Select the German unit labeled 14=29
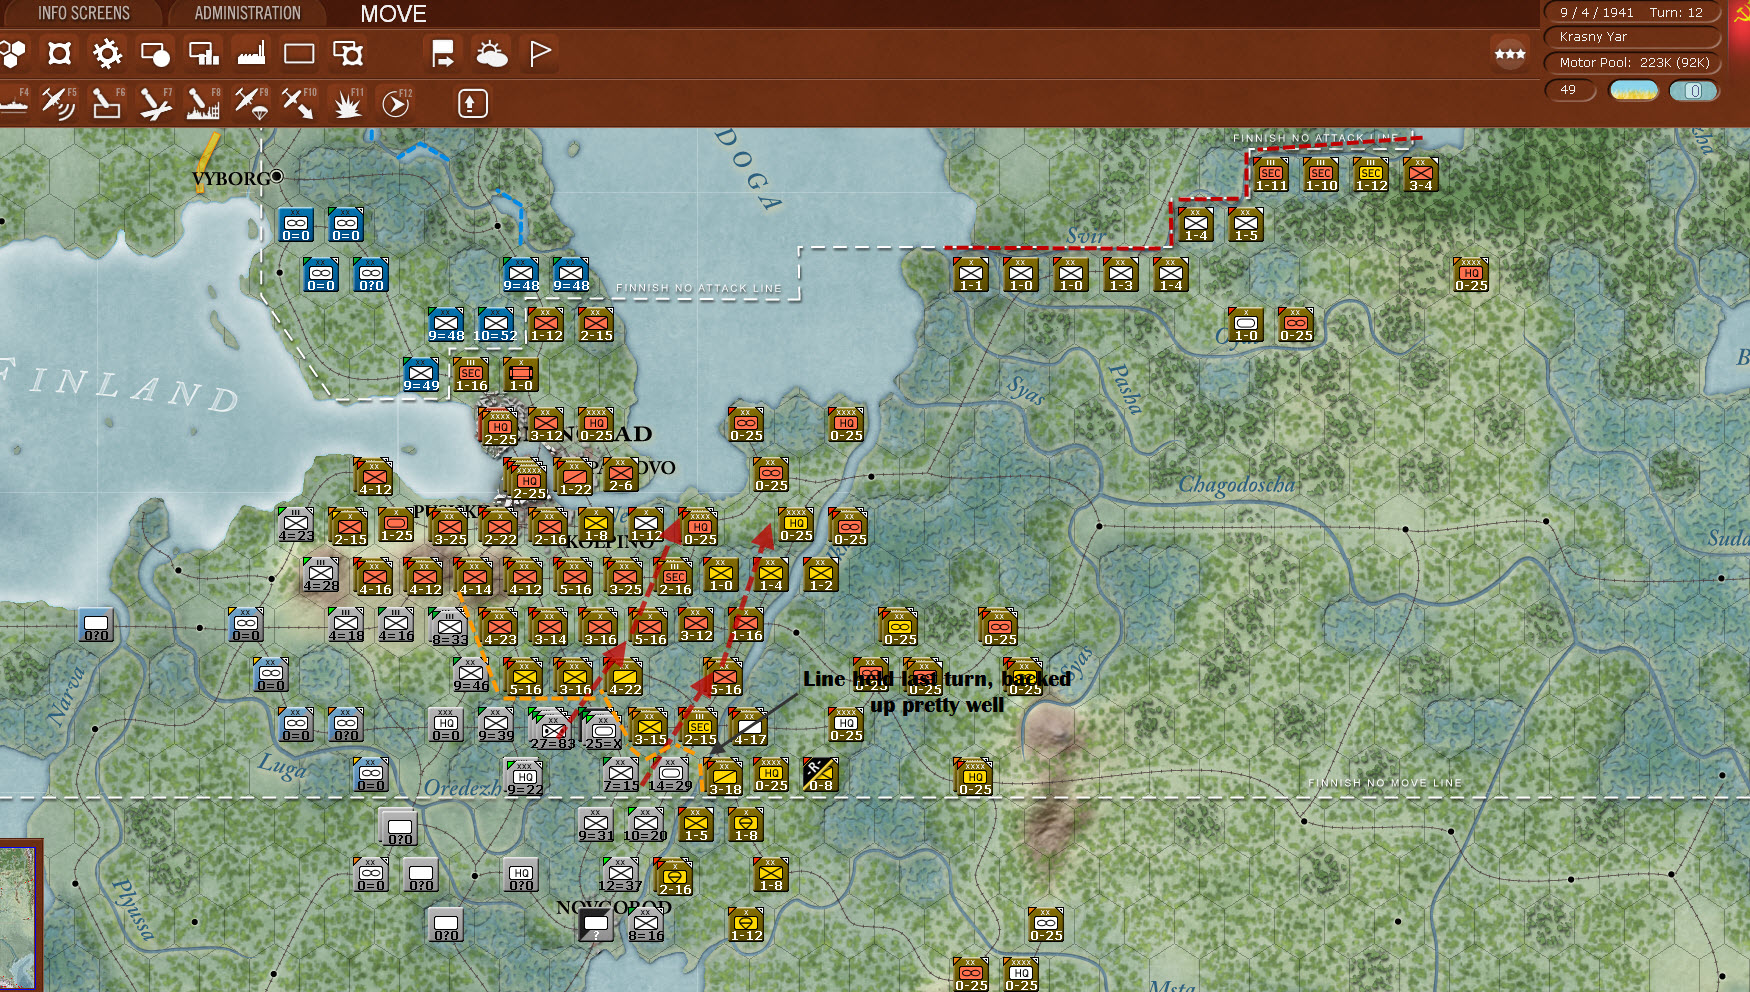The image size is (1750, 992). pyautogui.click(x=670, y=775)
